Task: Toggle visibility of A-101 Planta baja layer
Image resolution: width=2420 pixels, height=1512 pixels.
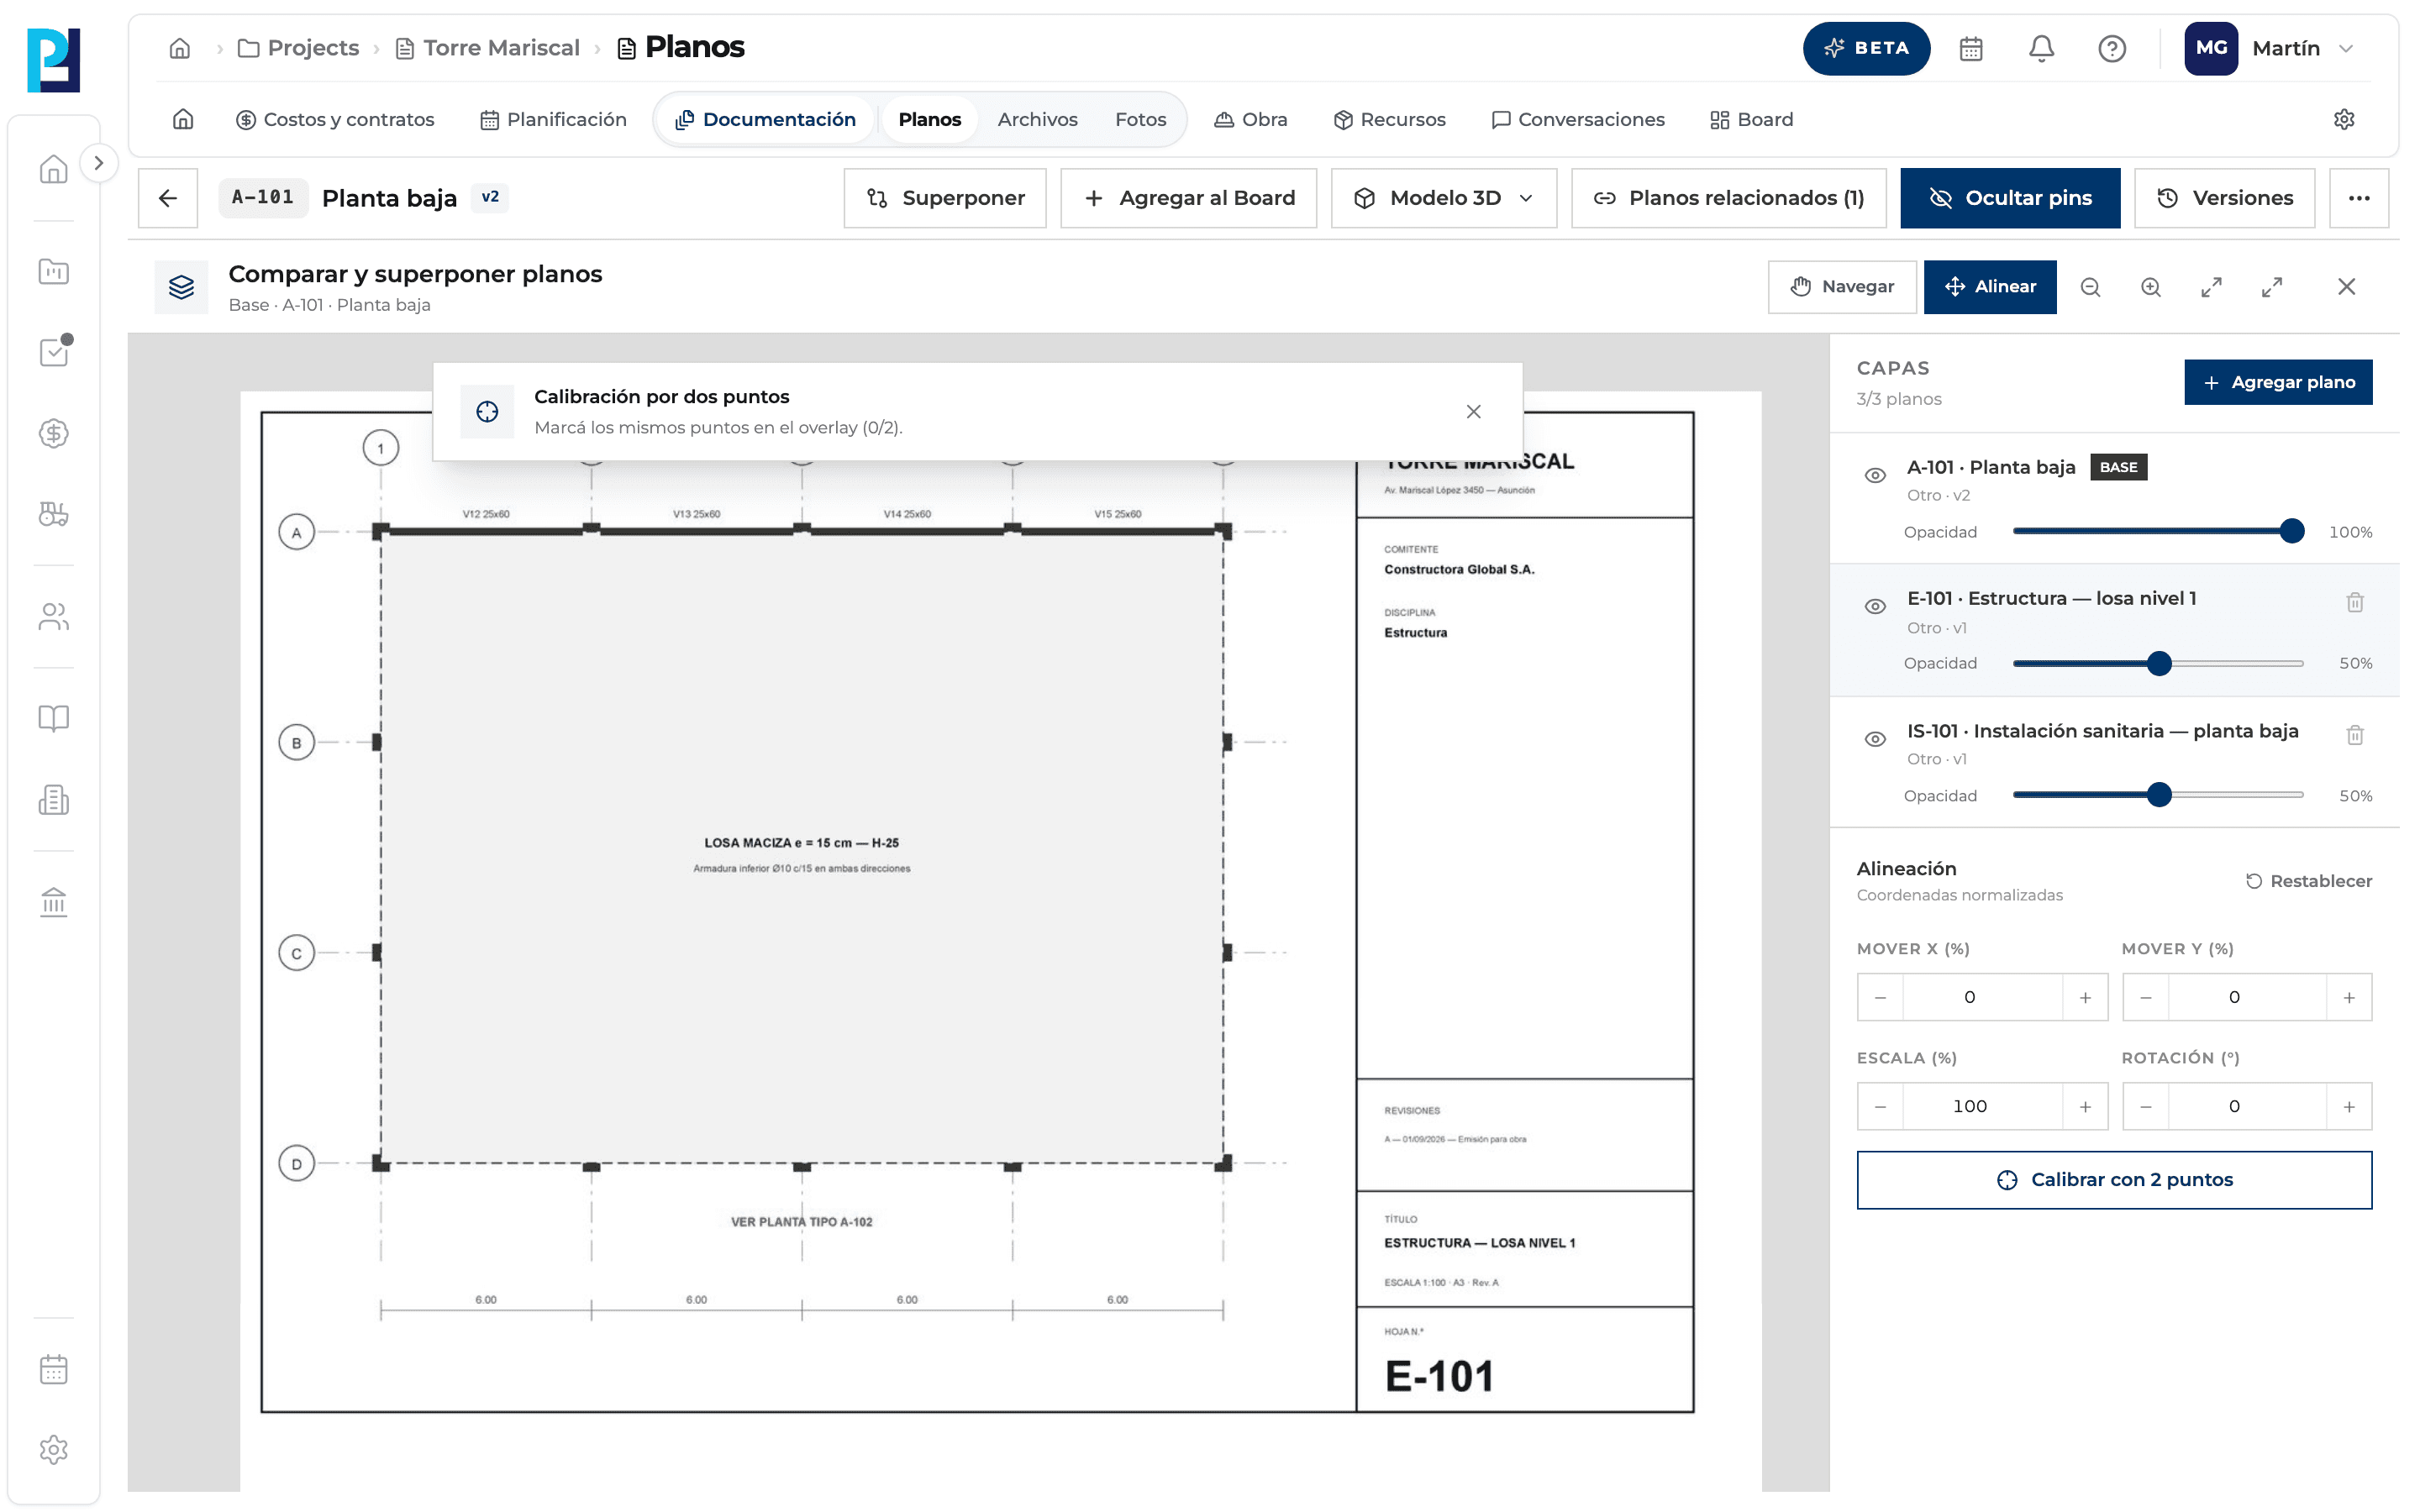Action: pyautogui.click(x=1875, y=475)
